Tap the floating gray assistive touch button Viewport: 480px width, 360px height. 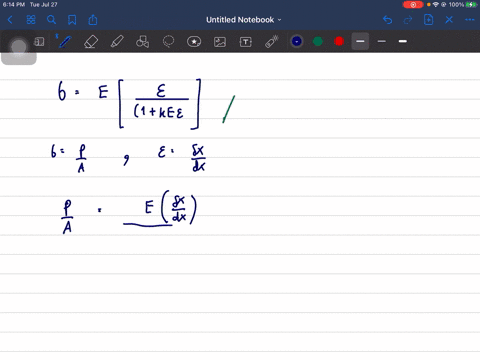19,48
